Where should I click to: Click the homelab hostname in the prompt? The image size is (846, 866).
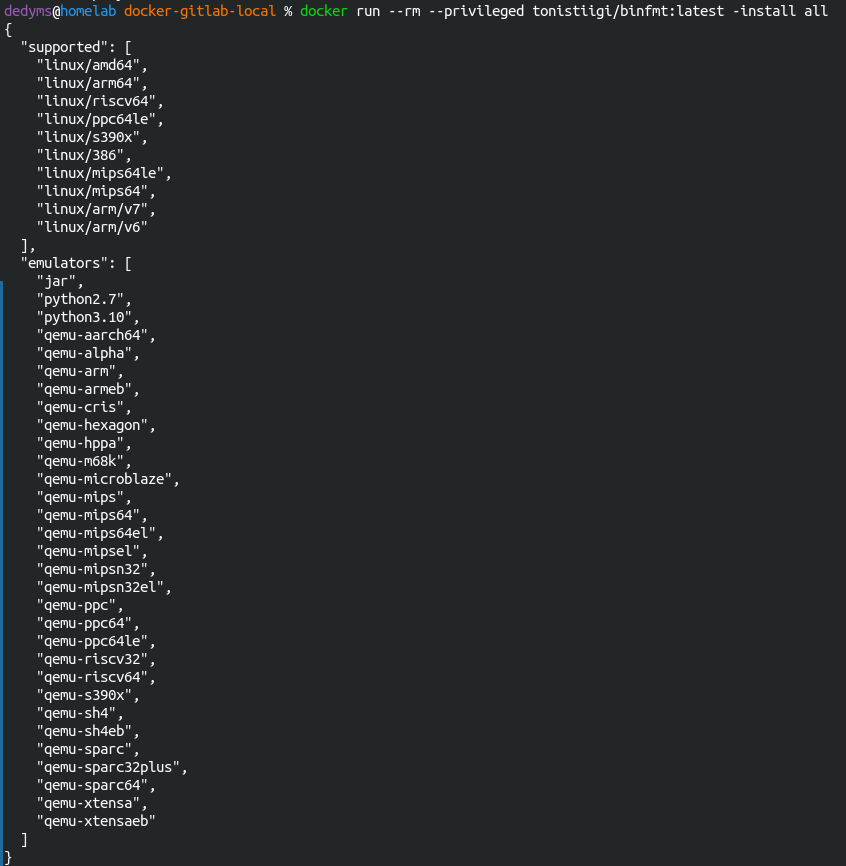89,11
